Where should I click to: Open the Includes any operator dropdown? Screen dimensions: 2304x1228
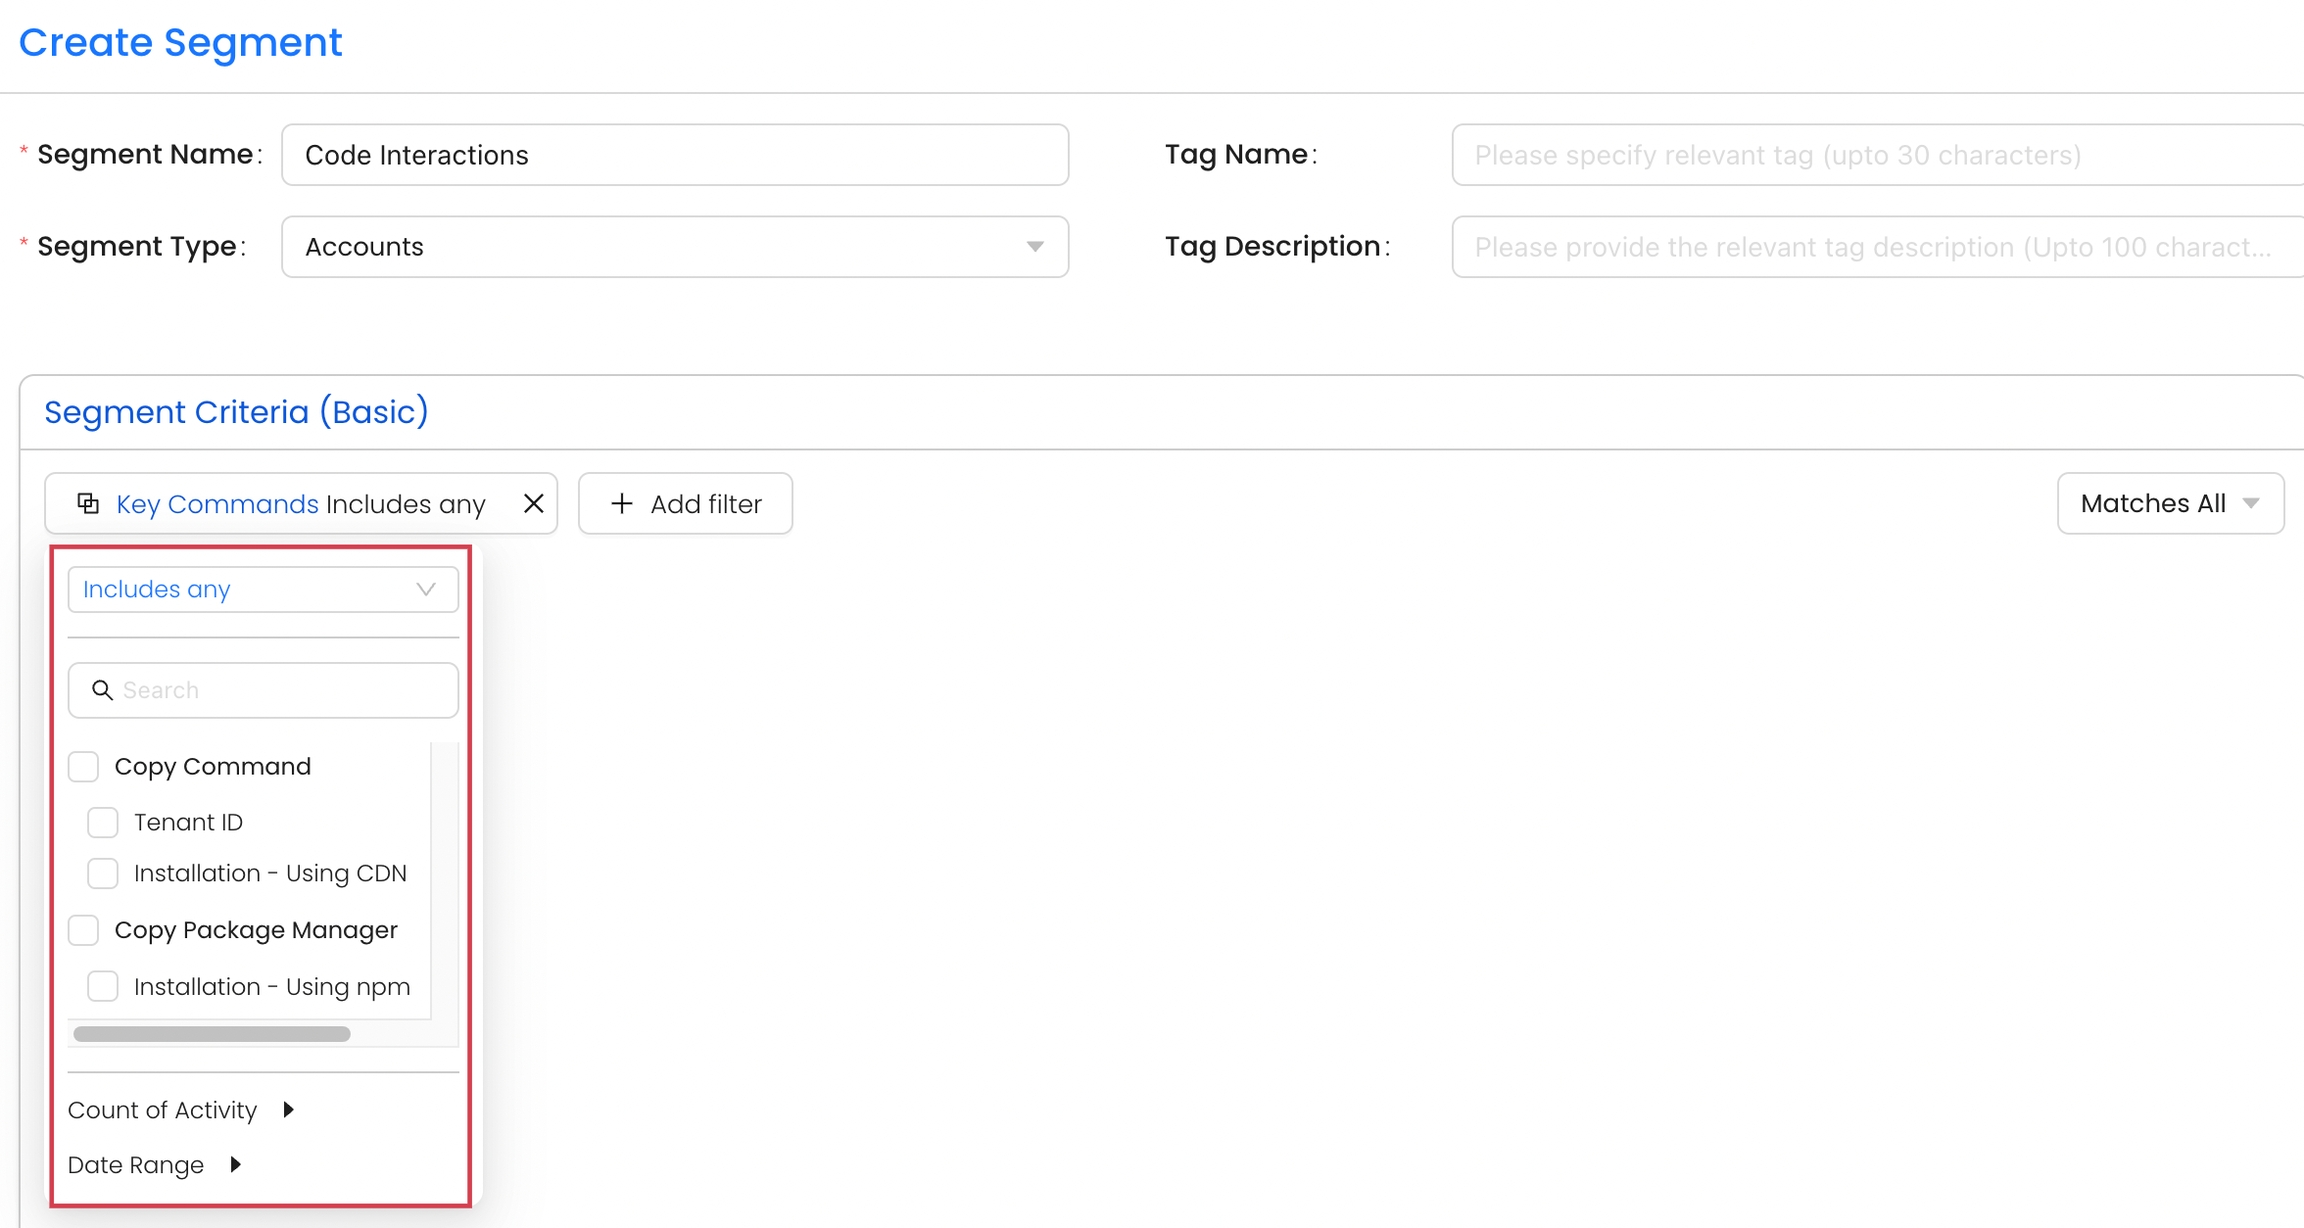[x=240, y=589]
